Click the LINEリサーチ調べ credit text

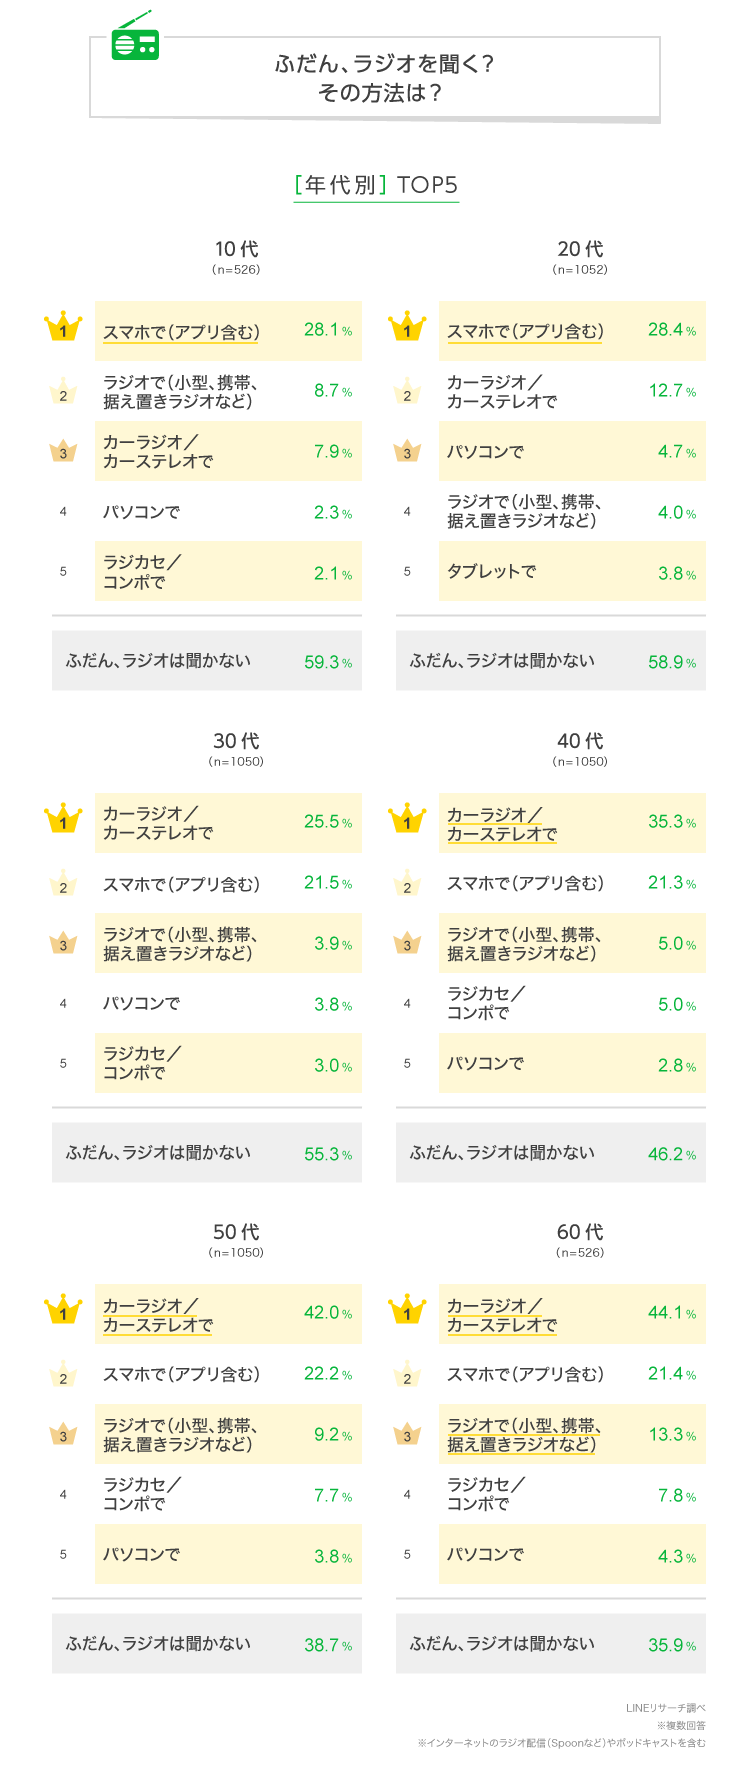pos(665,1708)
